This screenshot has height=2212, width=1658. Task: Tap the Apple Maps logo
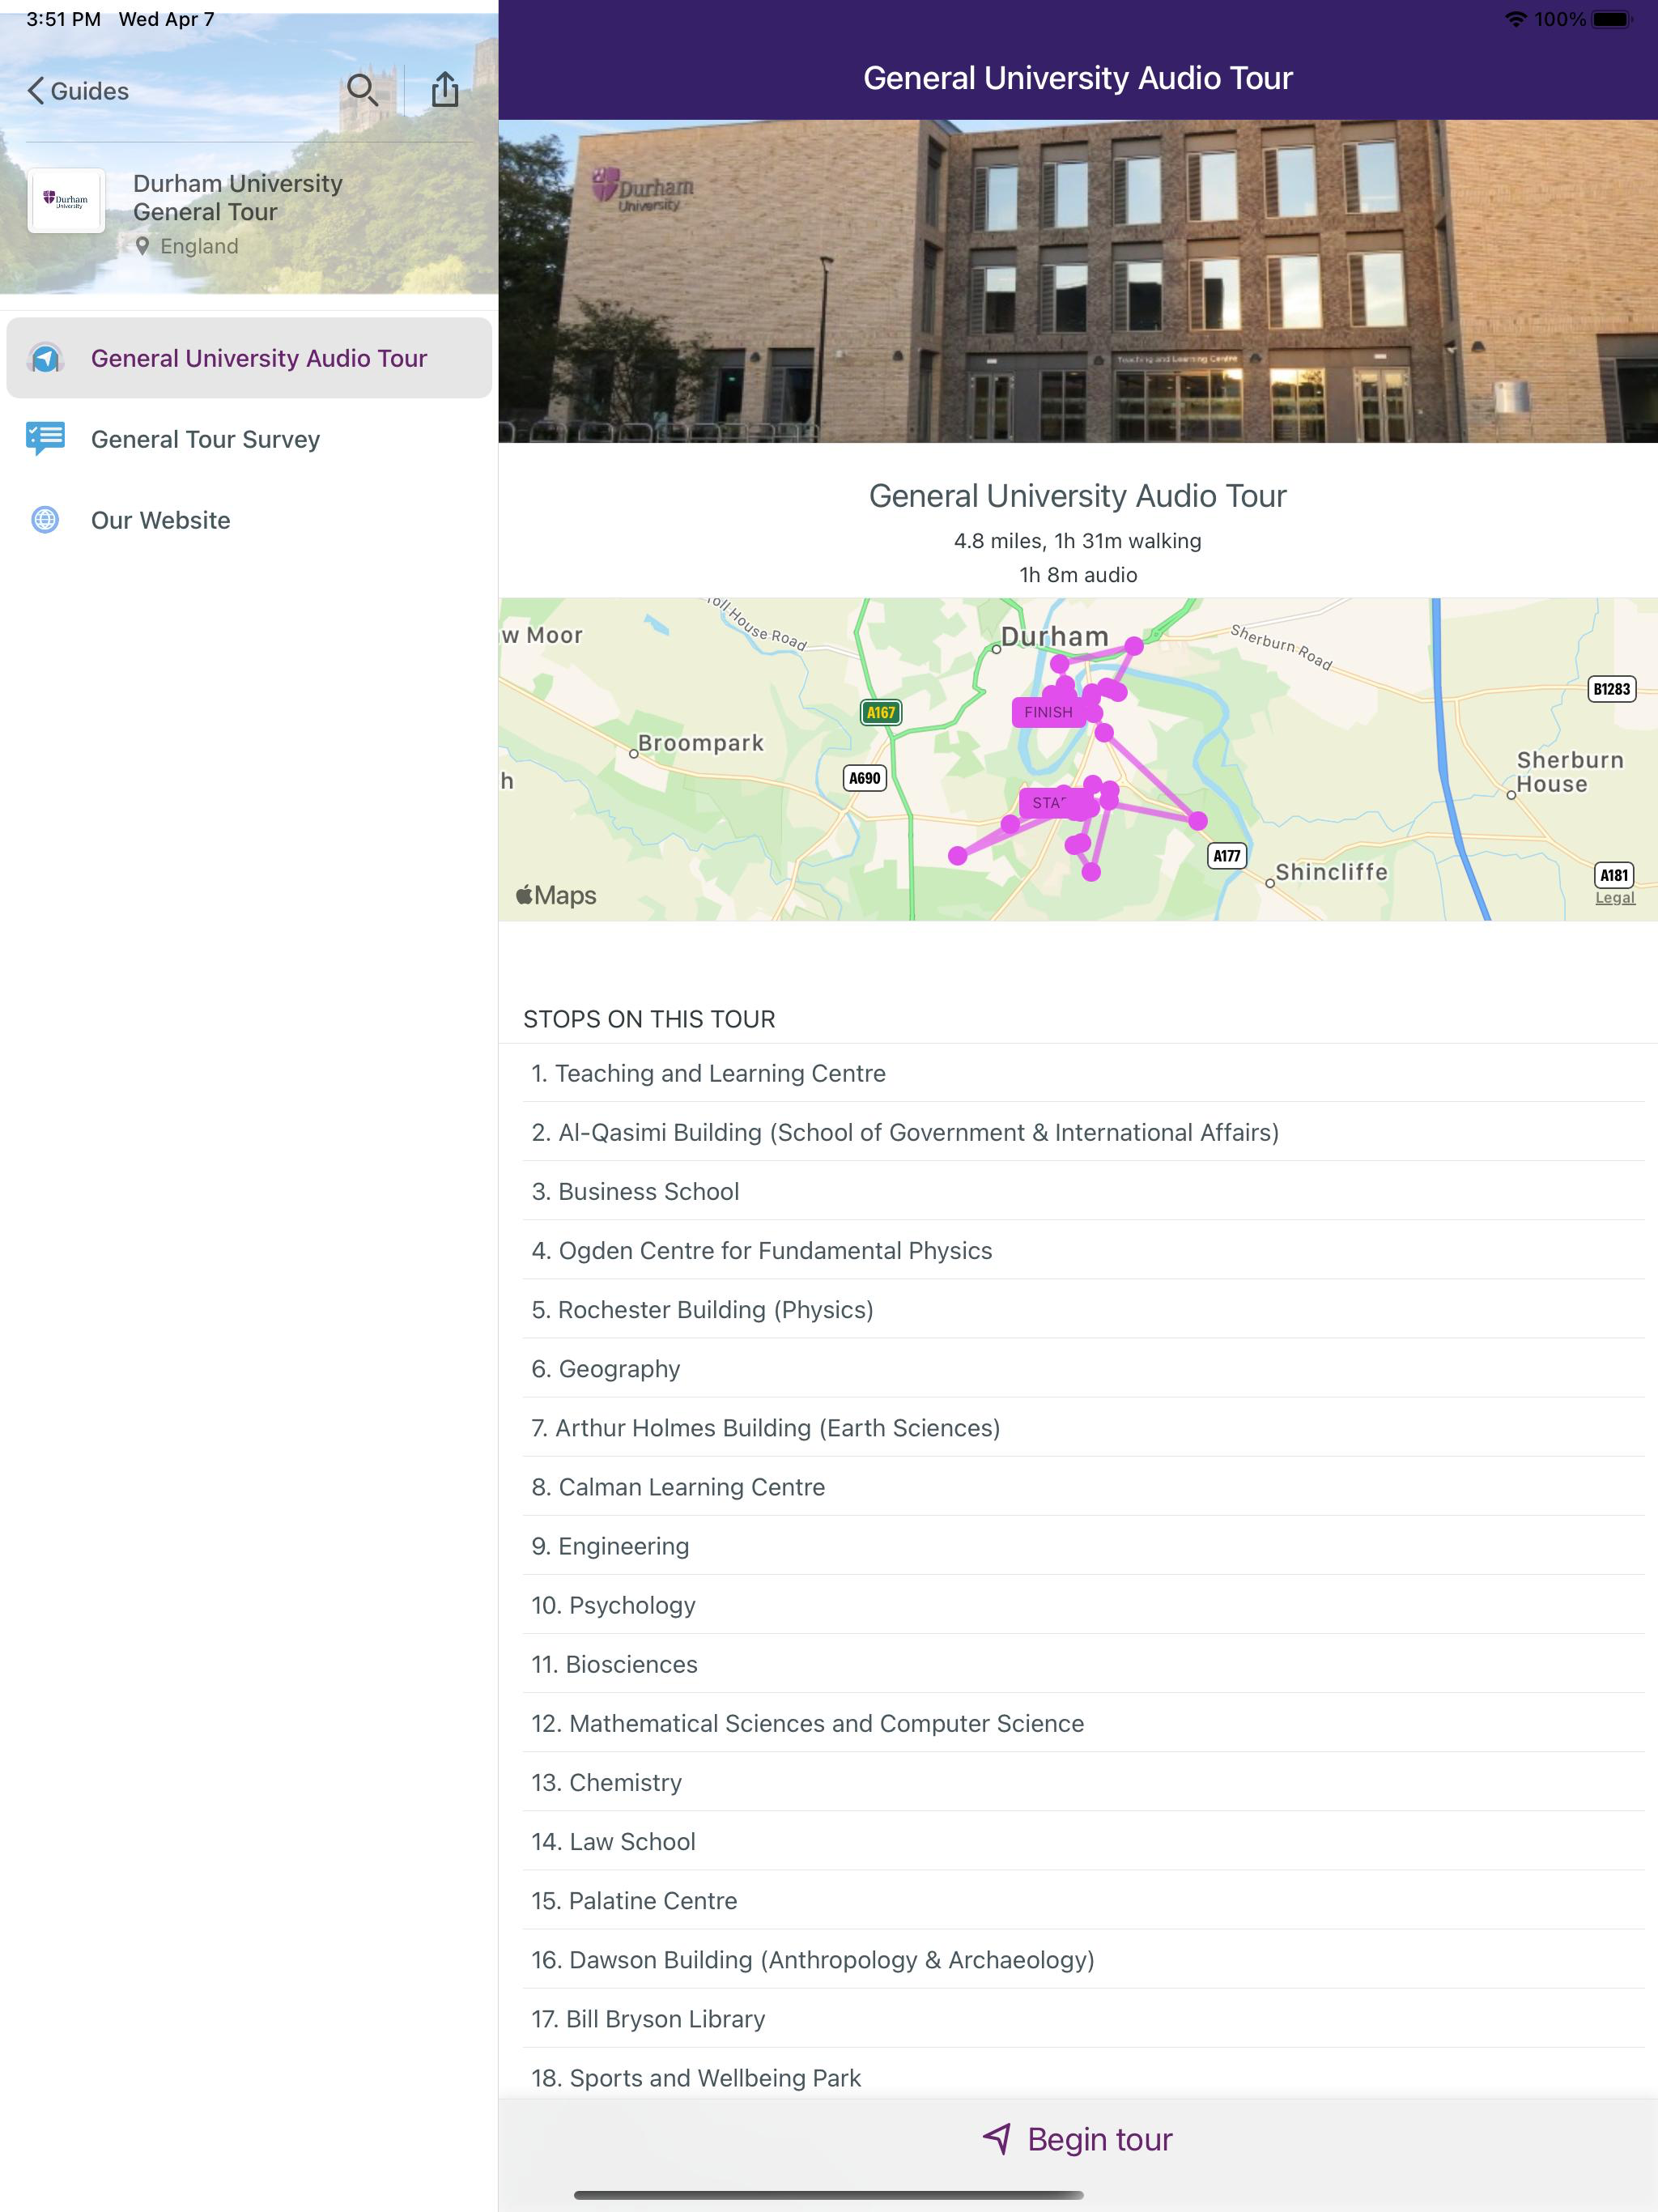tap(556, 895)
